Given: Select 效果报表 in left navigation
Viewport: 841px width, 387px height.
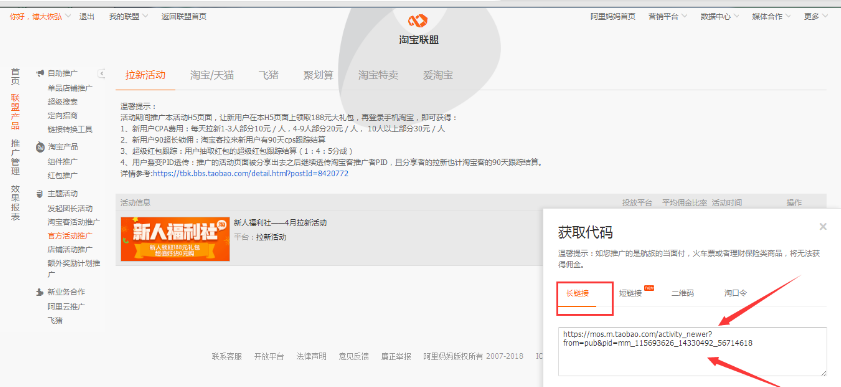Looking at the screenshot, I should click(x=16, y=203).
